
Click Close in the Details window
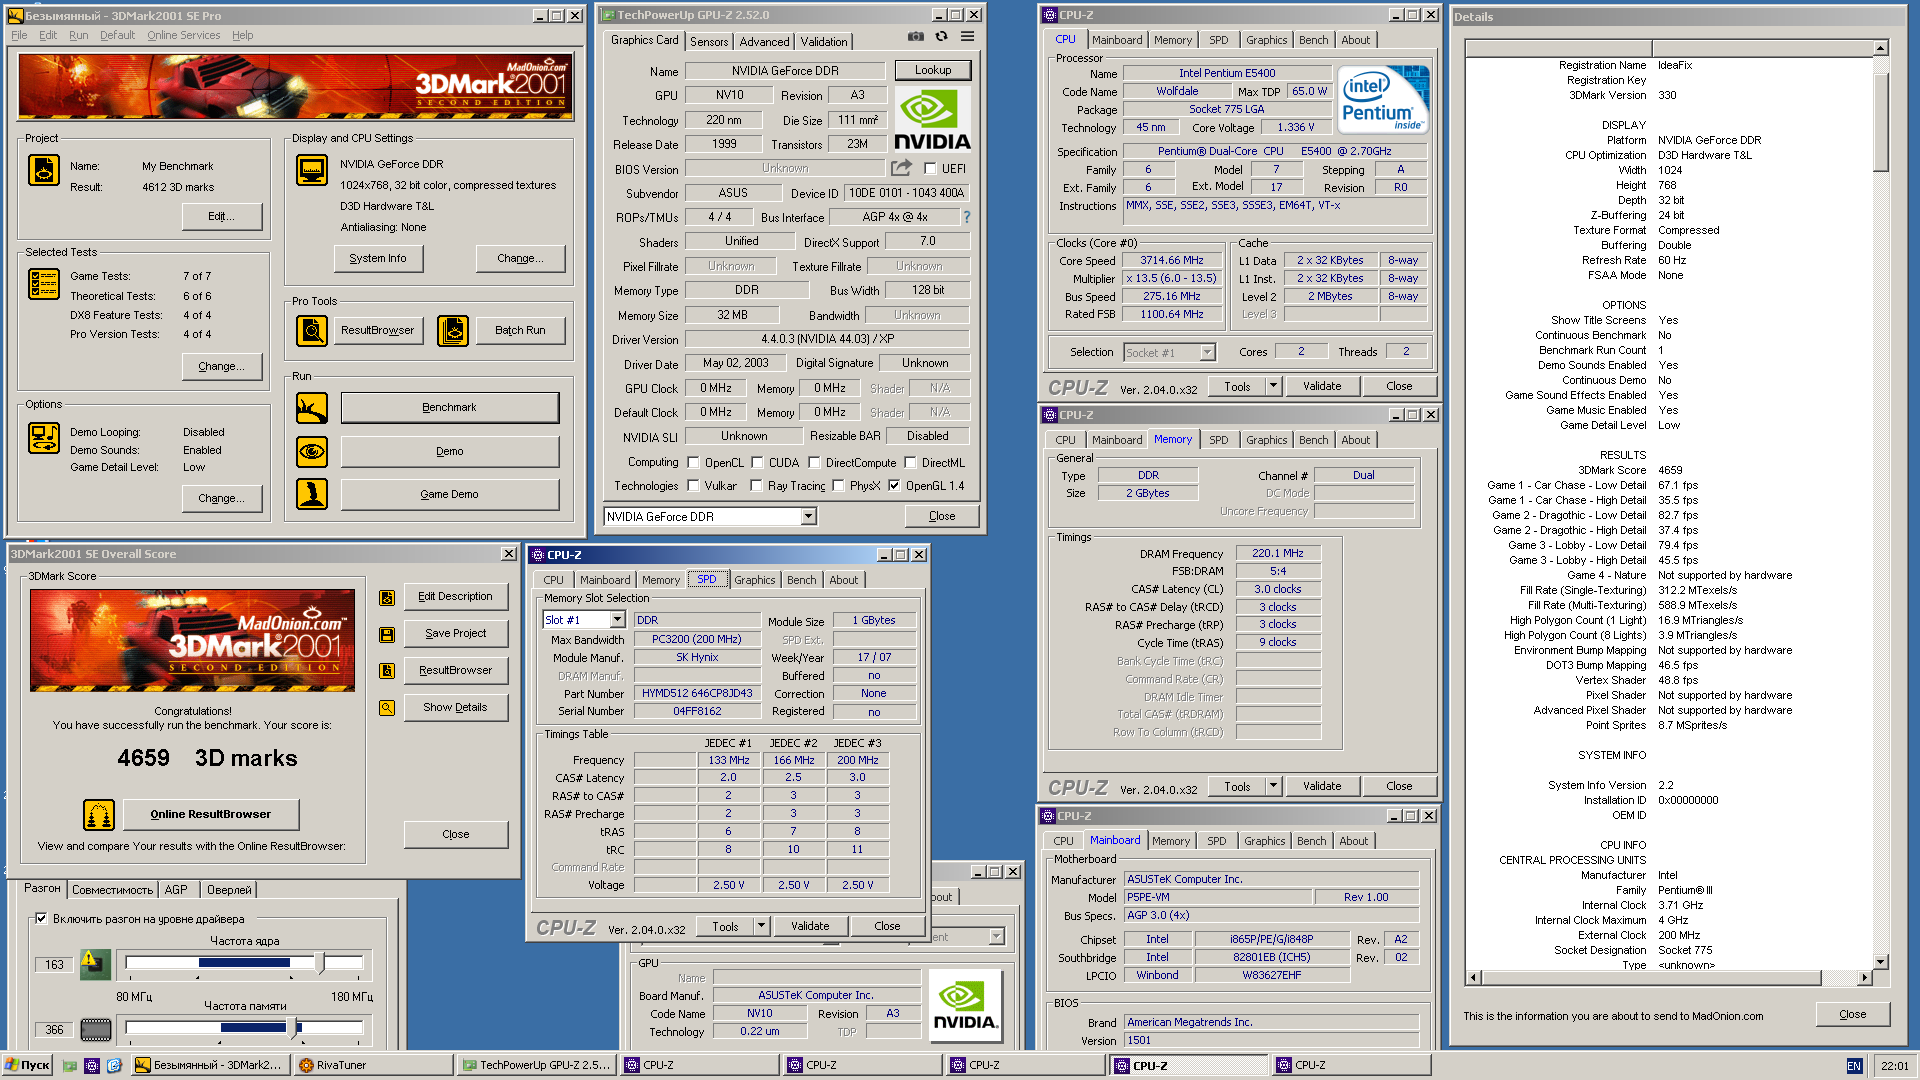[1852, 1014]
